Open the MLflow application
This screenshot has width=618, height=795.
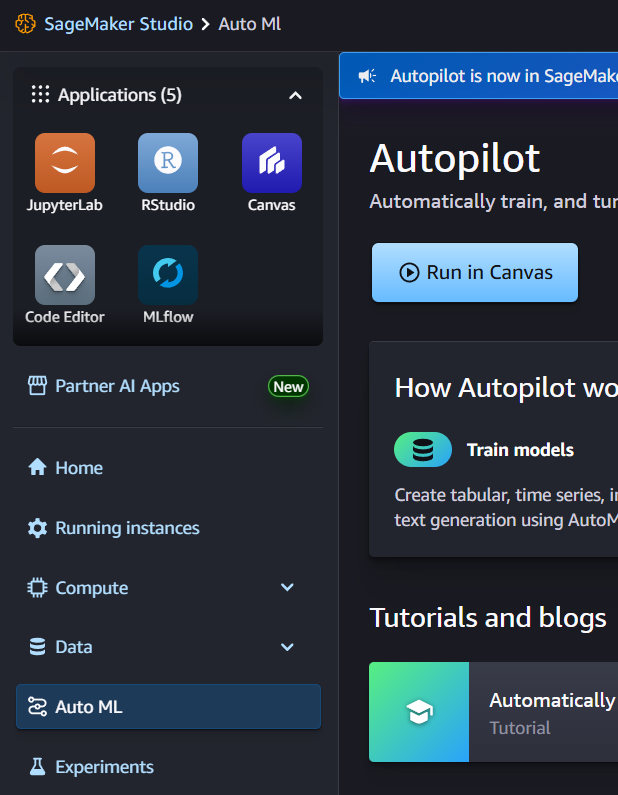(168, 275)
